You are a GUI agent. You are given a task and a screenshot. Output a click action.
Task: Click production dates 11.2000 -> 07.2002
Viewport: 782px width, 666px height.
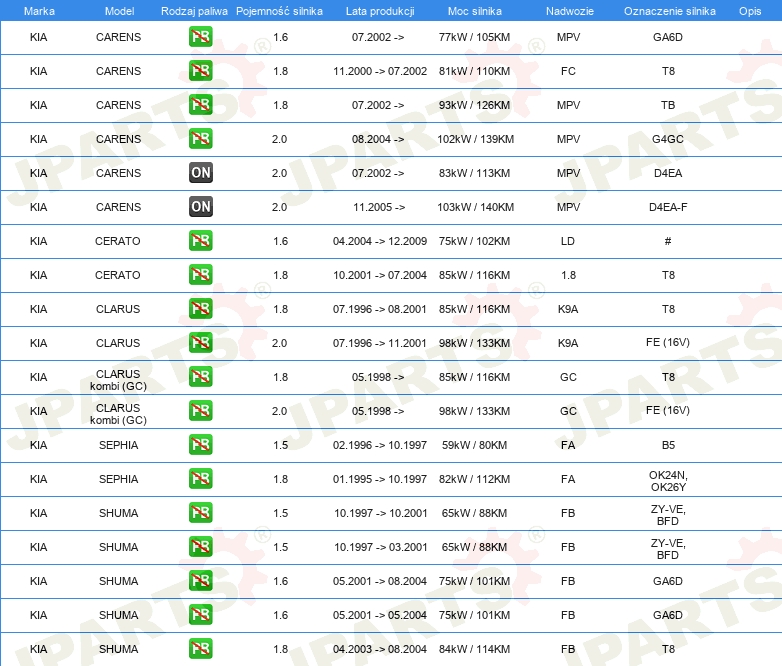380,71
